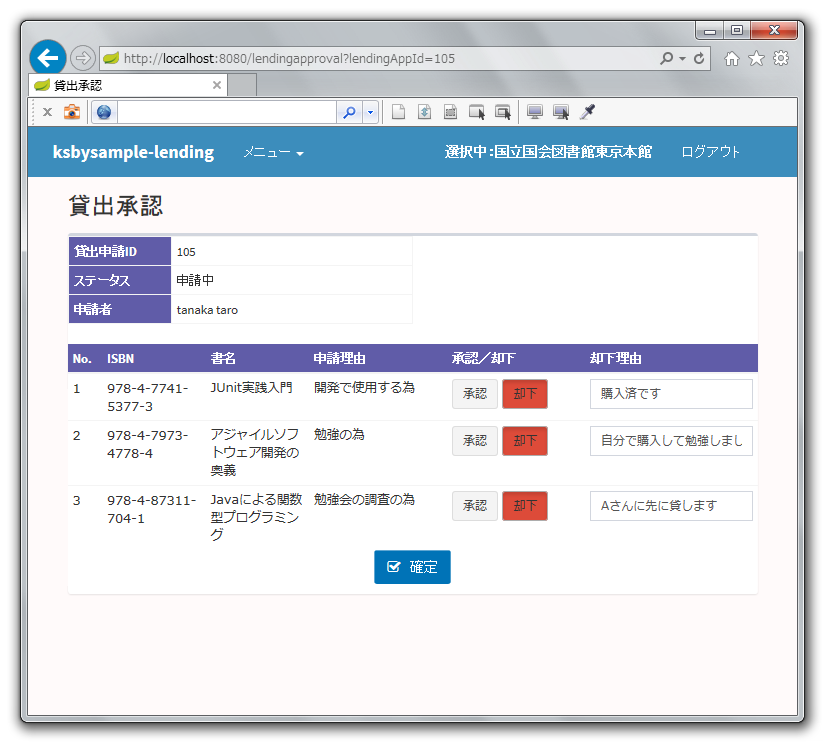Approve row 3 Javaによる関数型プログラミング with 承認
825x743 pixels.
click(475, 506)
